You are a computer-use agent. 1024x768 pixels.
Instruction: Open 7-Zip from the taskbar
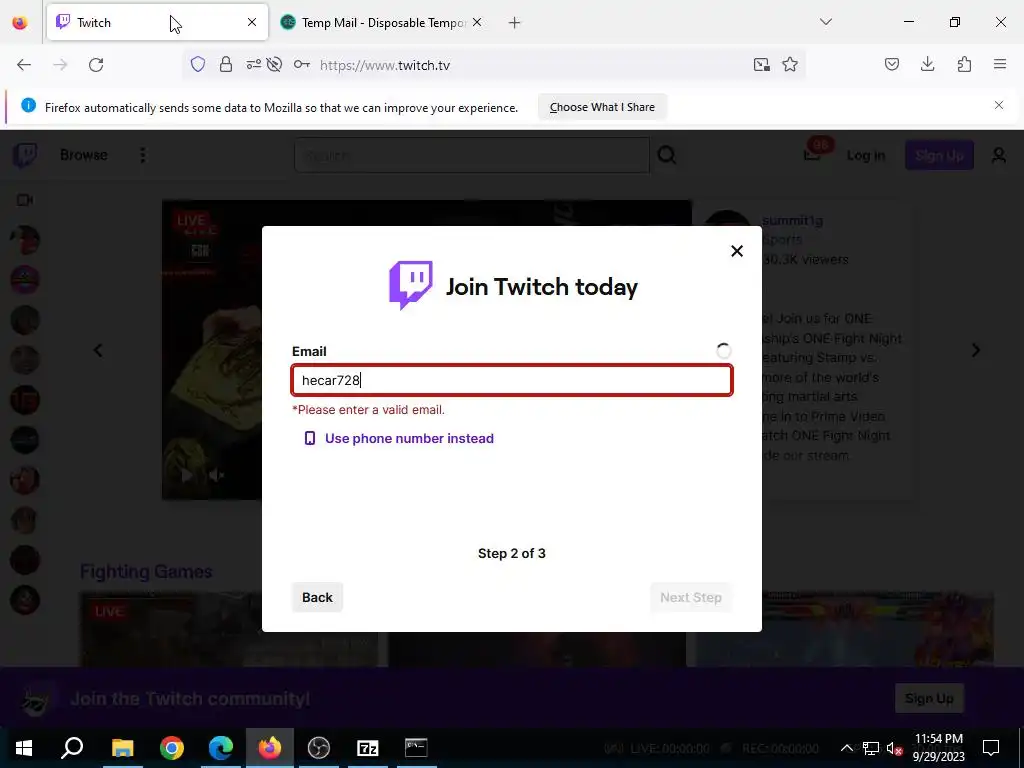pyautogui.click(x=368, y=748)
